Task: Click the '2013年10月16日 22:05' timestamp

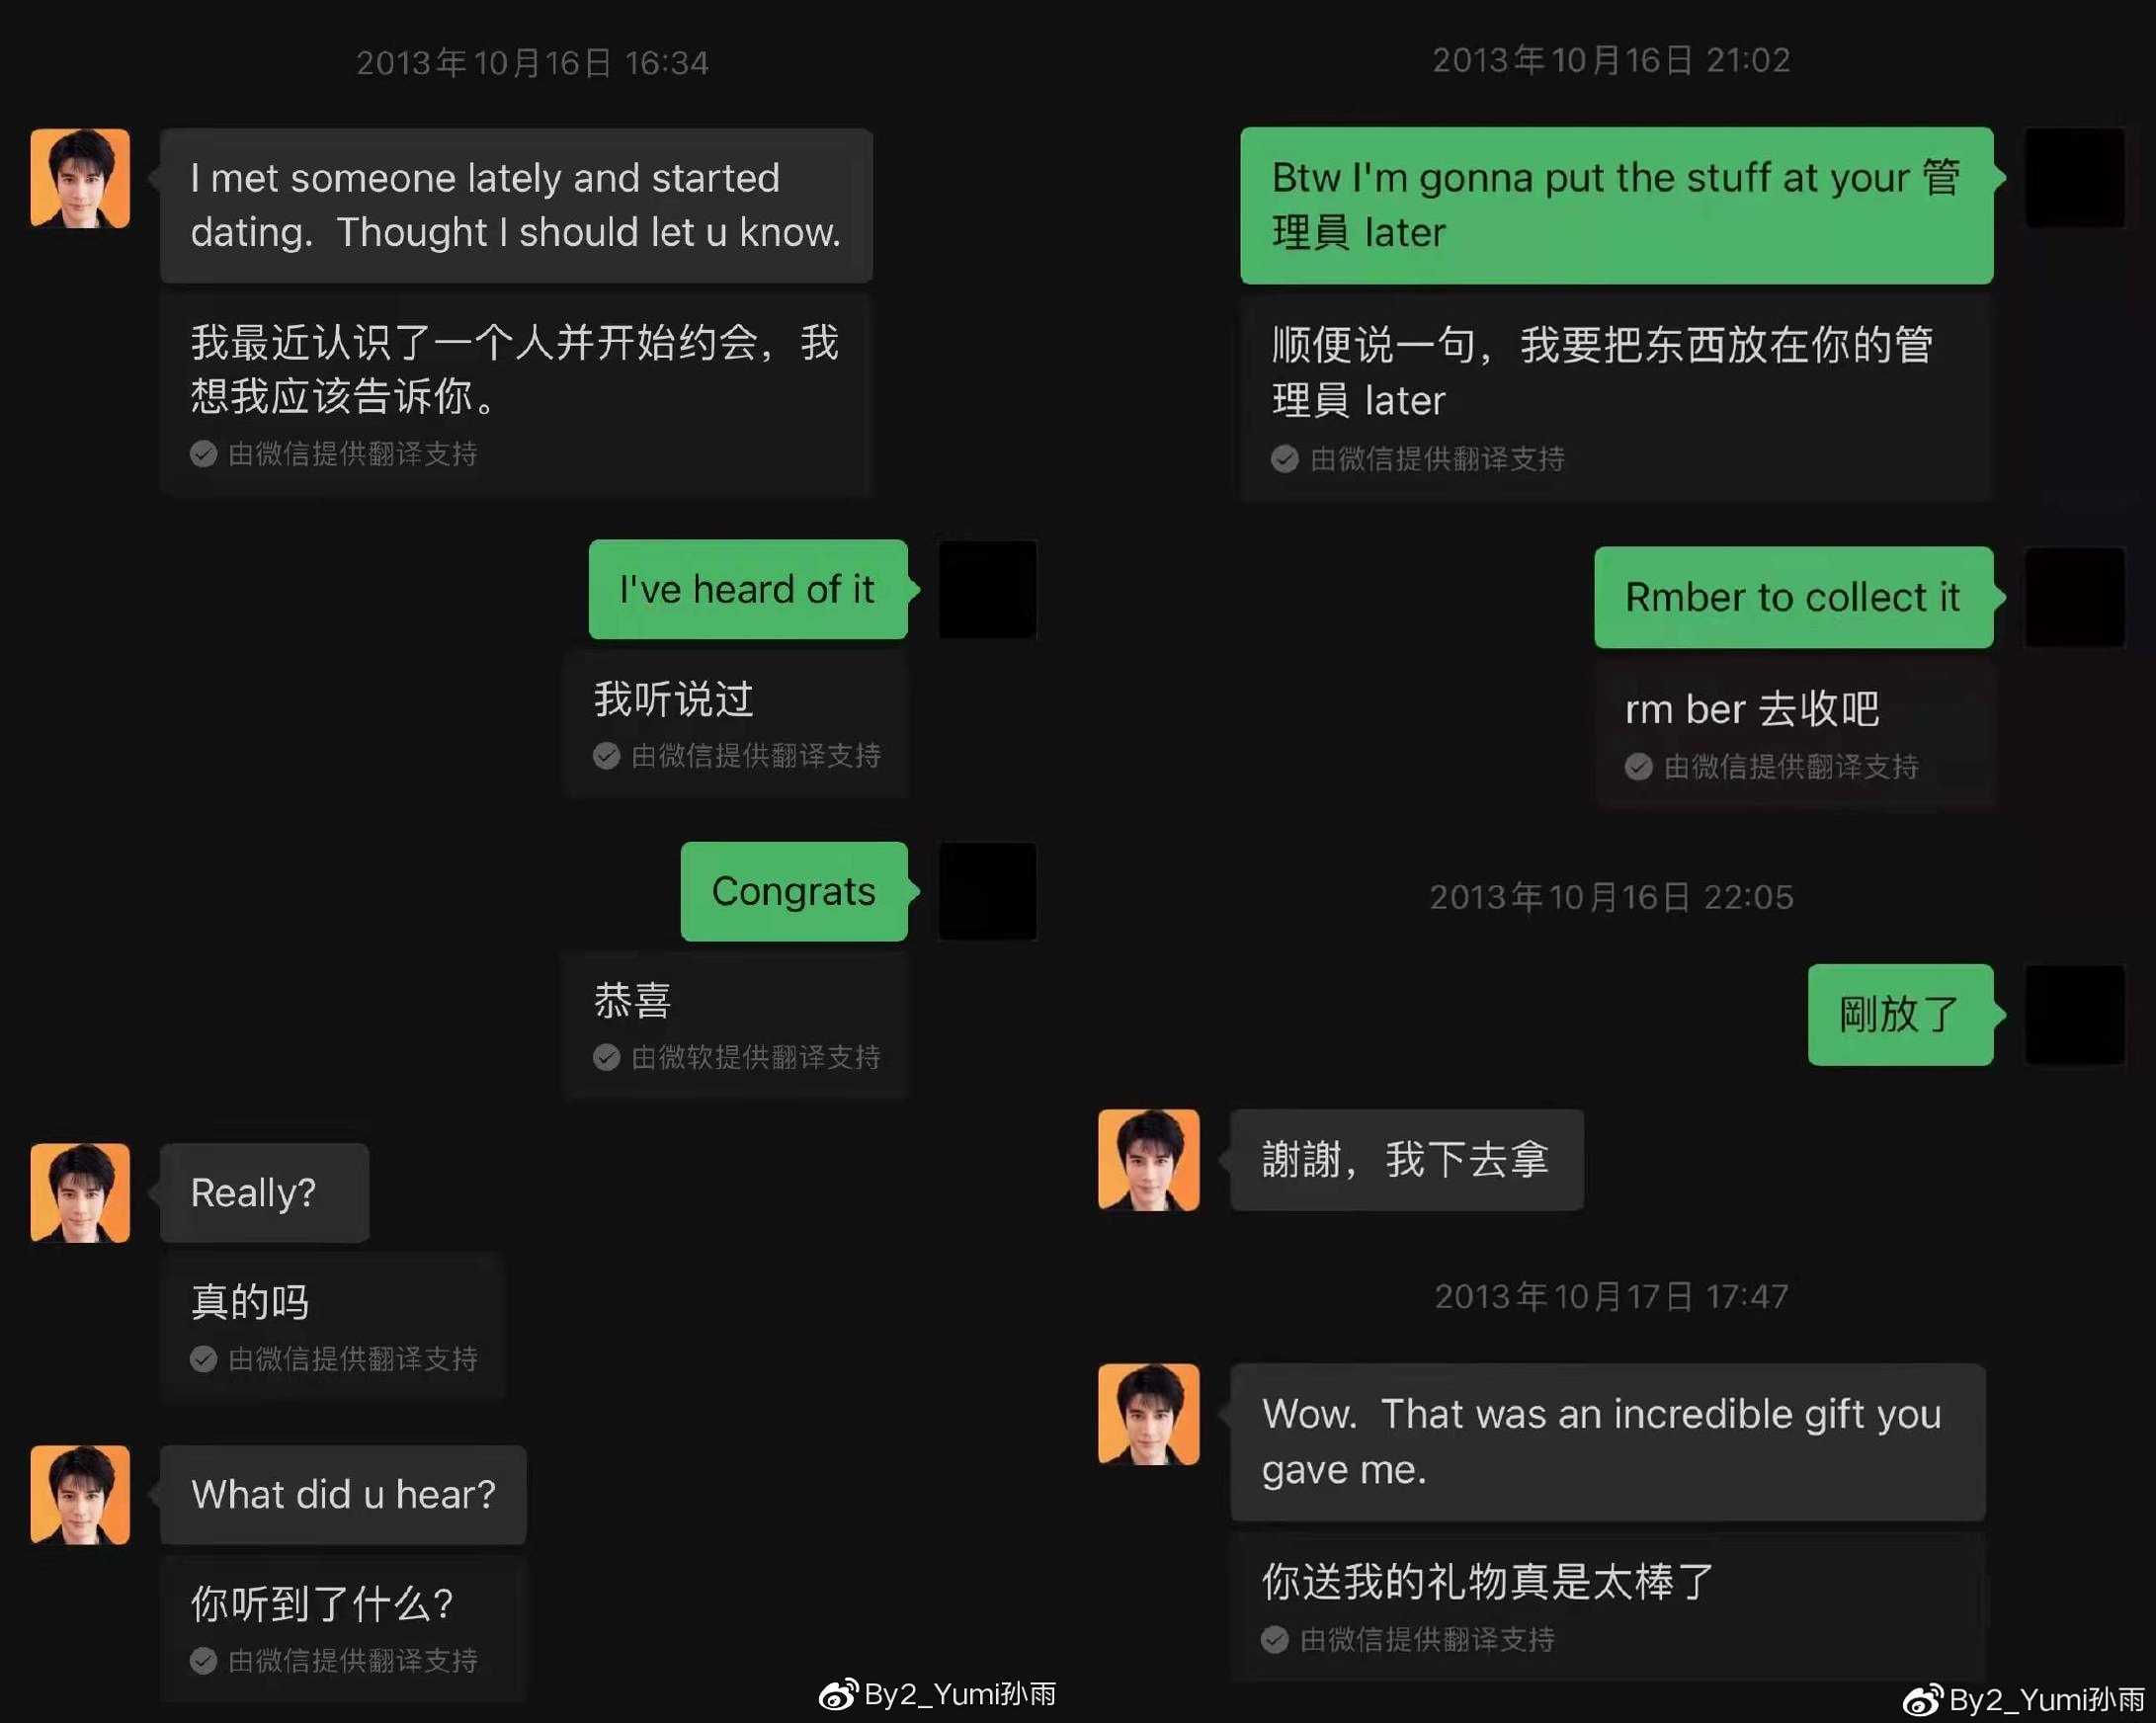Action: click(x=1611, y=897)
